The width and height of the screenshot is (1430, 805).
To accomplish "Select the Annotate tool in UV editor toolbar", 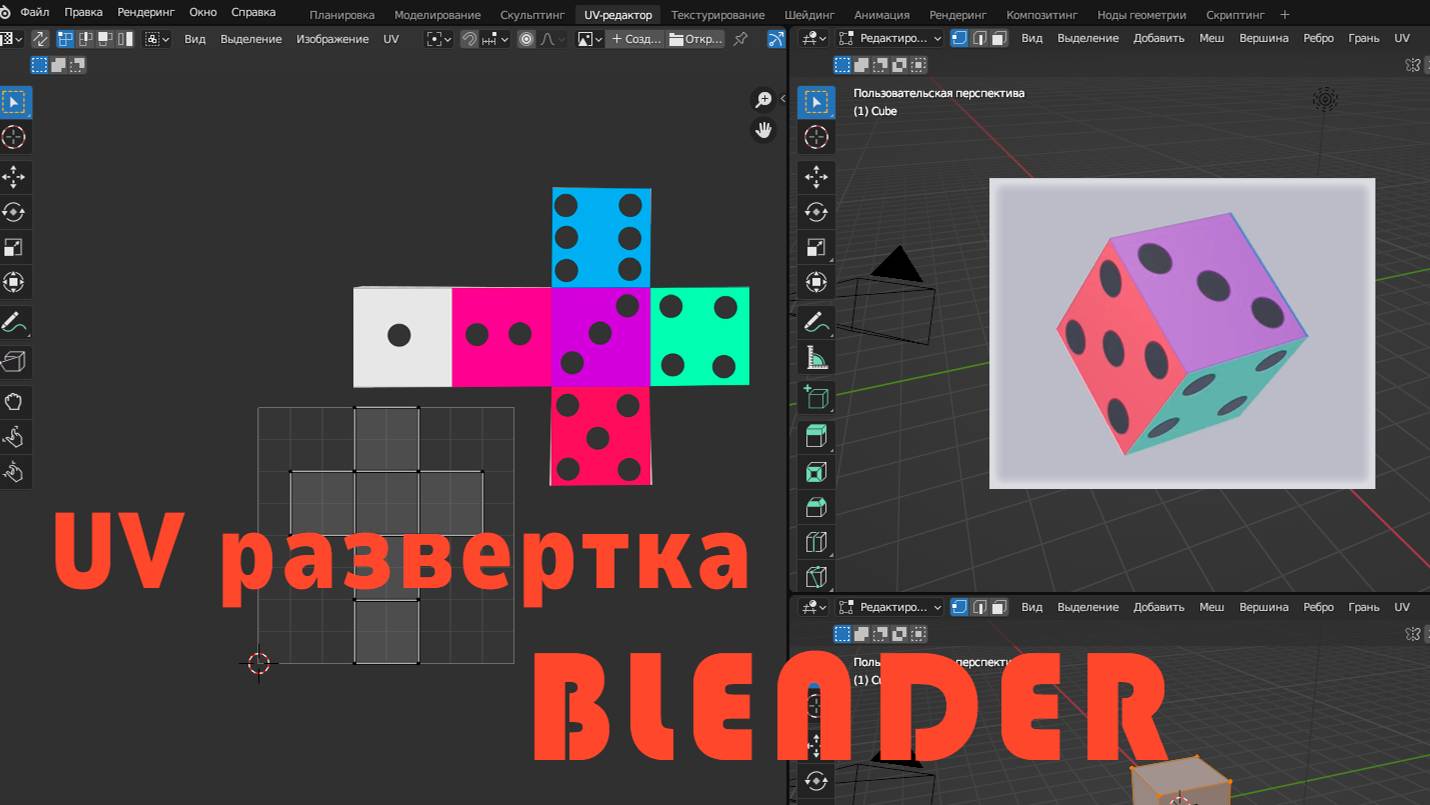I will coord(14,323).
